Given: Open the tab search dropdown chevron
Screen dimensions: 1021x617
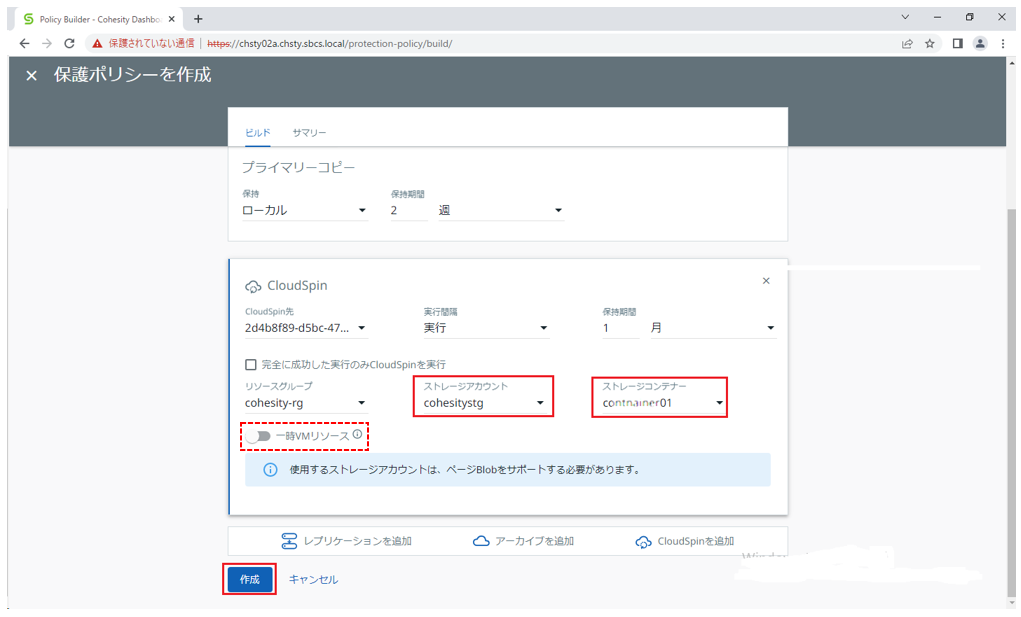Looking at the screenshot, I should coord(905,18).
